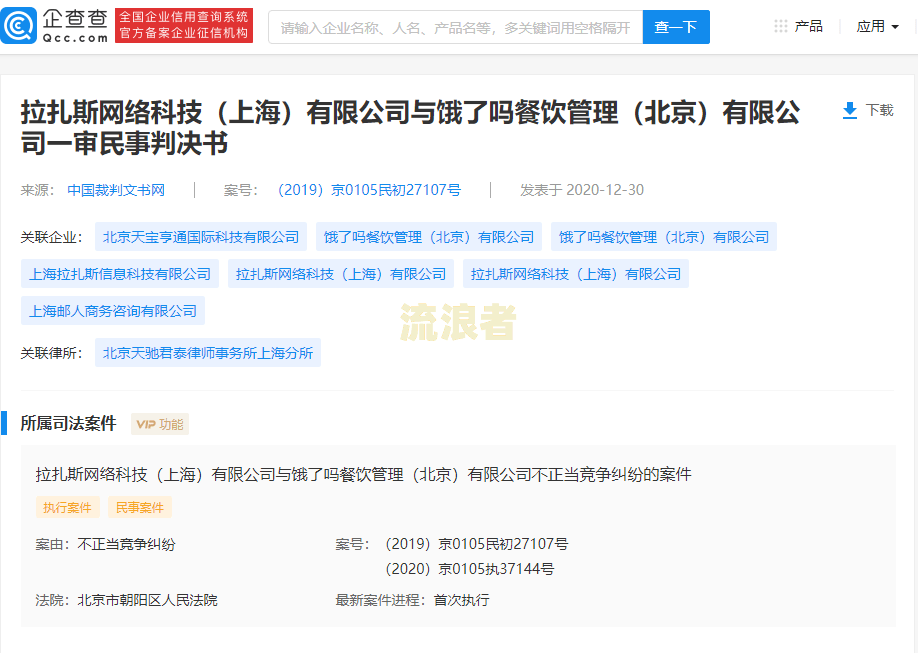The image size is (918, 653).
Task: Download the judgment via 下载 icon
Action: pyautogui.click(x=868, y=110)
